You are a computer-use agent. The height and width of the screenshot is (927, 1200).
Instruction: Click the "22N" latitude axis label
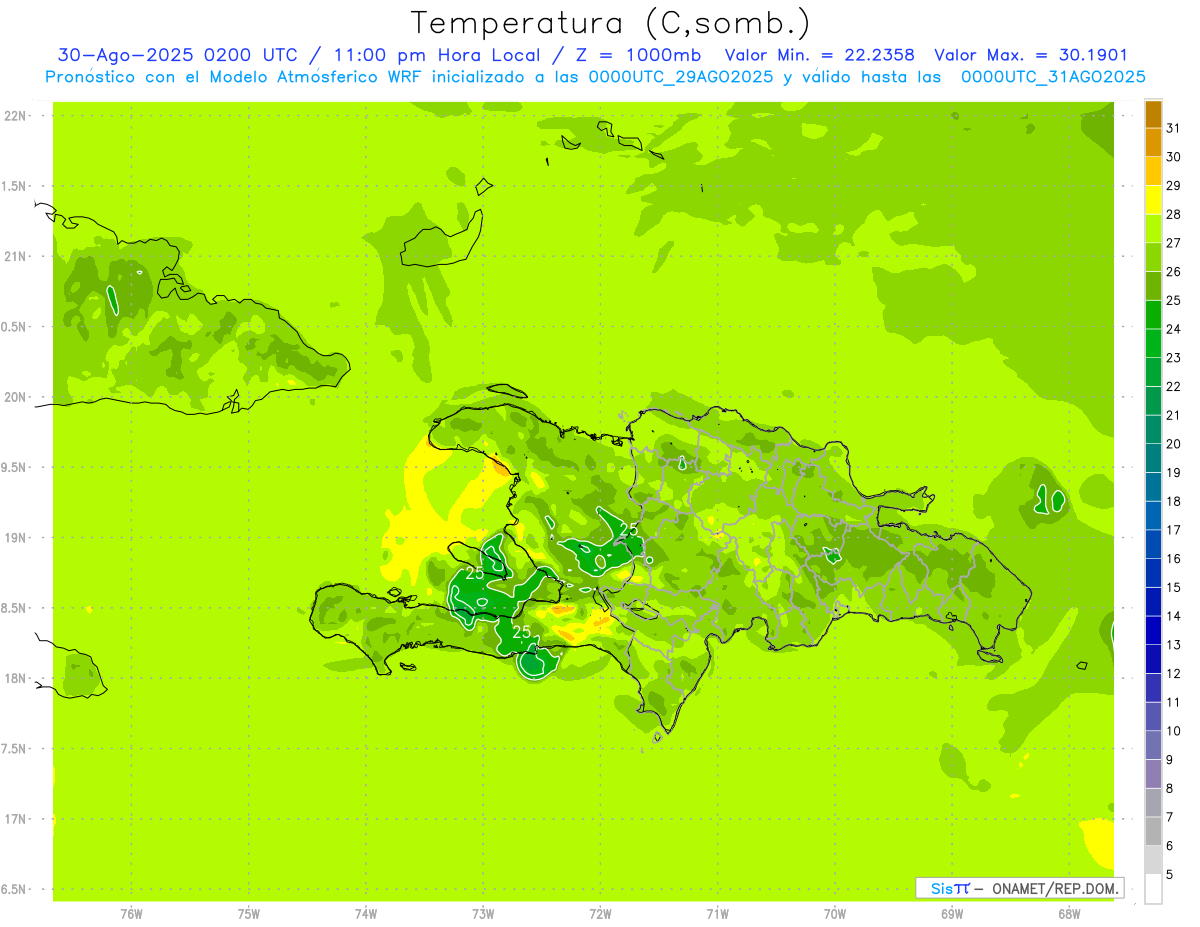click(x=16, y=116)
